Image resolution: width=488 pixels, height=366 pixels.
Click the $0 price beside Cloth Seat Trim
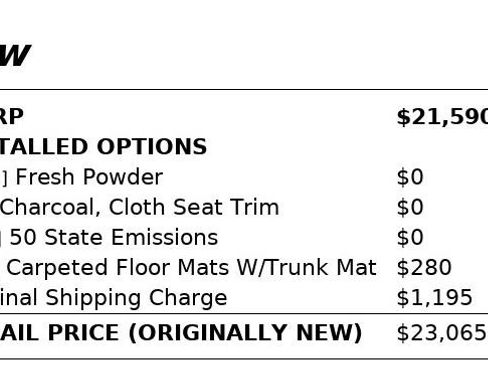click(410, 207)
